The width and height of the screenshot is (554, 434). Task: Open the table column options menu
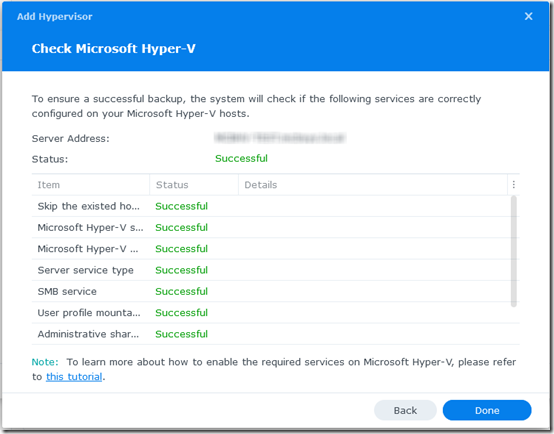(x=513, y=184)
